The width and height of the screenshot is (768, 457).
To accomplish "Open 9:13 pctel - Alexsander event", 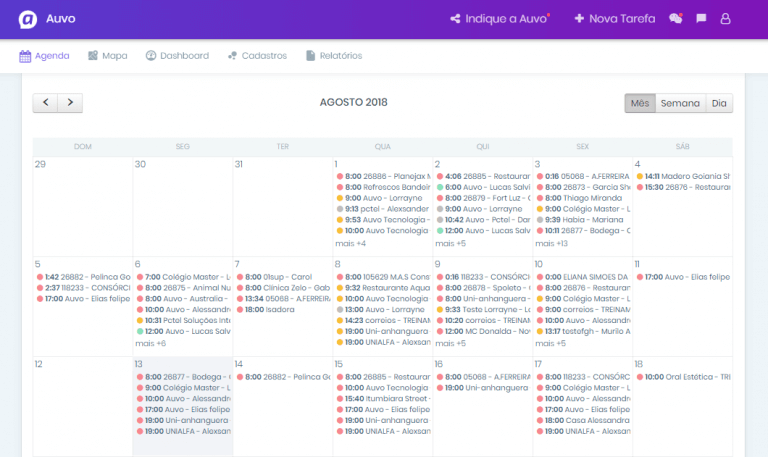I will 383,209.
